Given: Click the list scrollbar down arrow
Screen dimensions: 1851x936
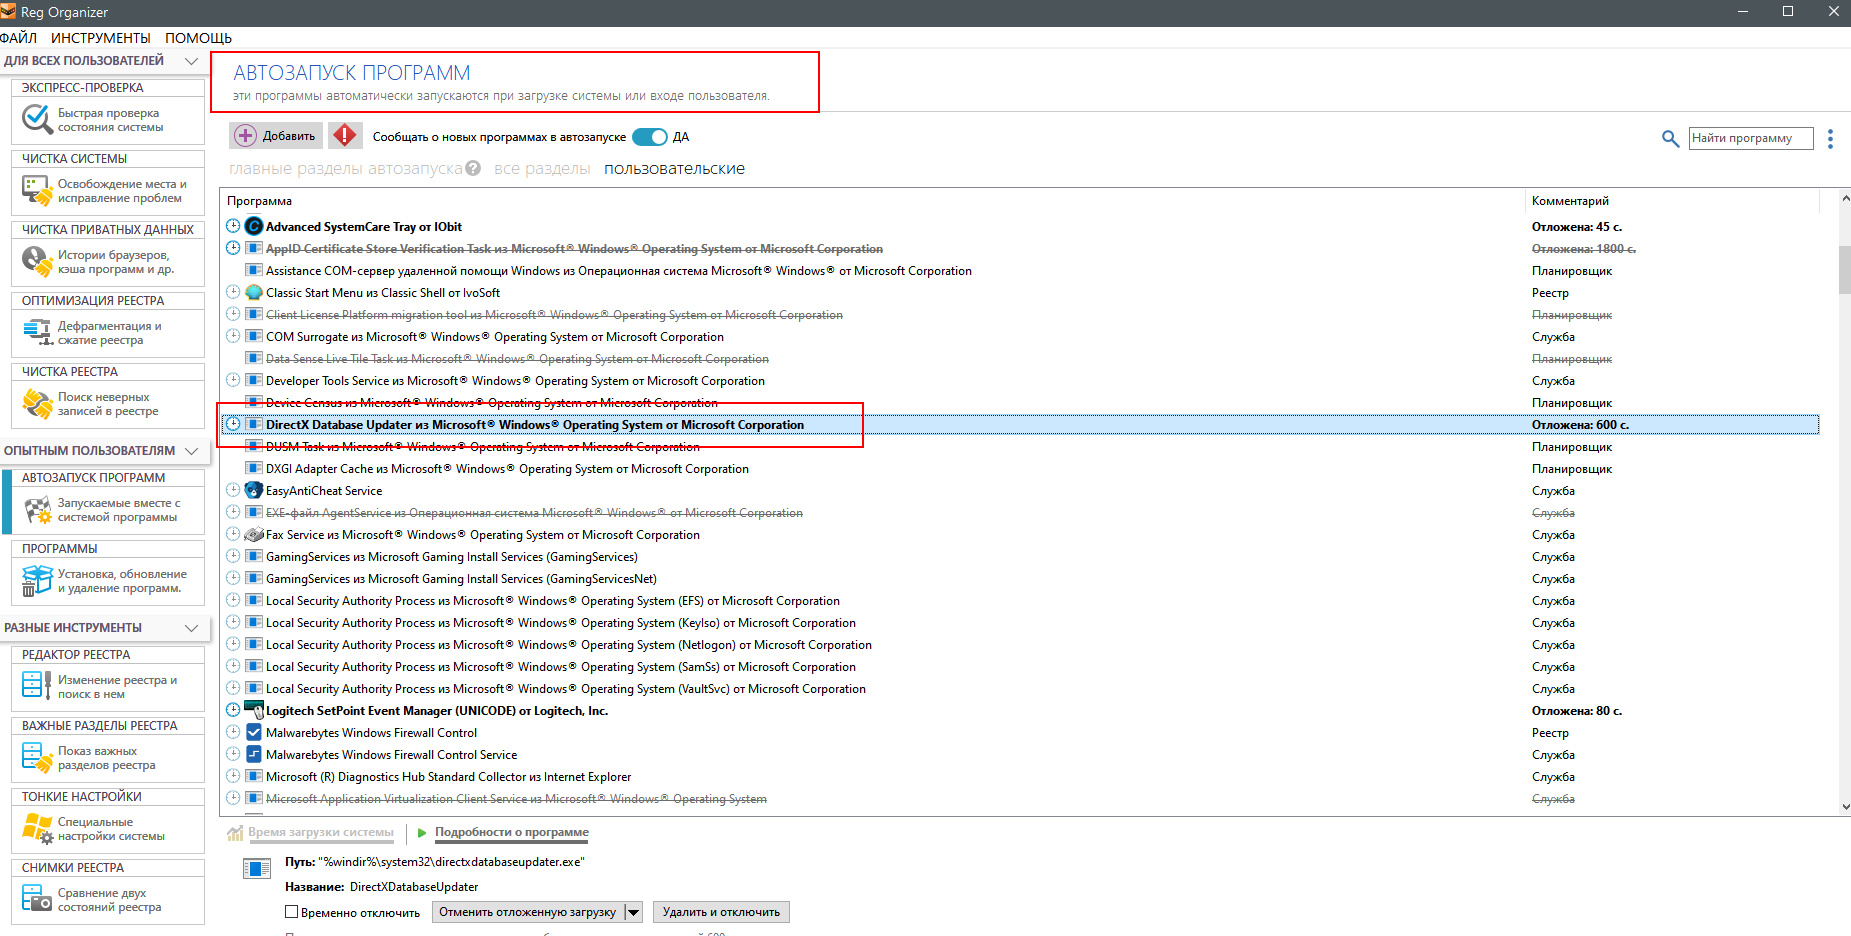Looking at the screenshot, I should point(1845,807).
